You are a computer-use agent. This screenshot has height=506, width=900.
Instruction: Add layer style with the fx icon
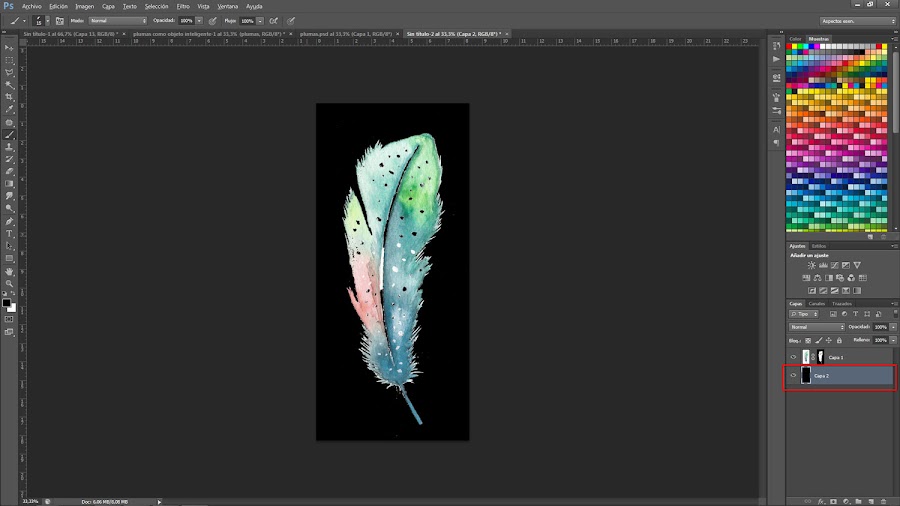820,500
